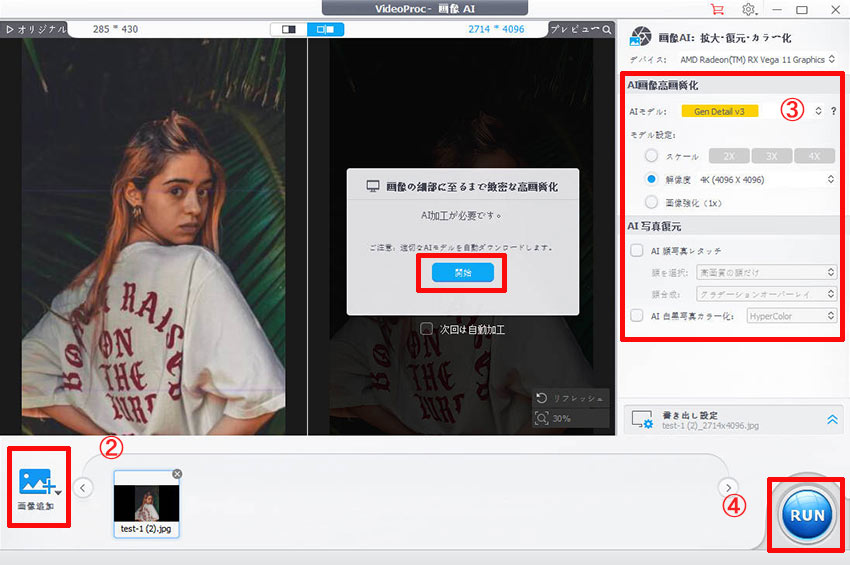Open the AIモデル Gen Detail v3 dropdown
This screenshot has height=565, width=850.
[x=752, y=111]
